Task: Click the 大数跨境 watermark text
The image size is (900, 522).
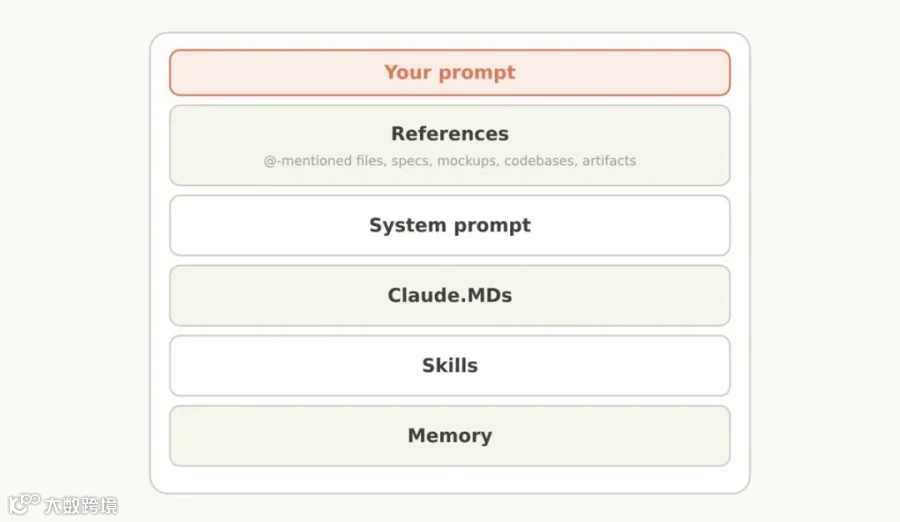Action: click(81, 505)
